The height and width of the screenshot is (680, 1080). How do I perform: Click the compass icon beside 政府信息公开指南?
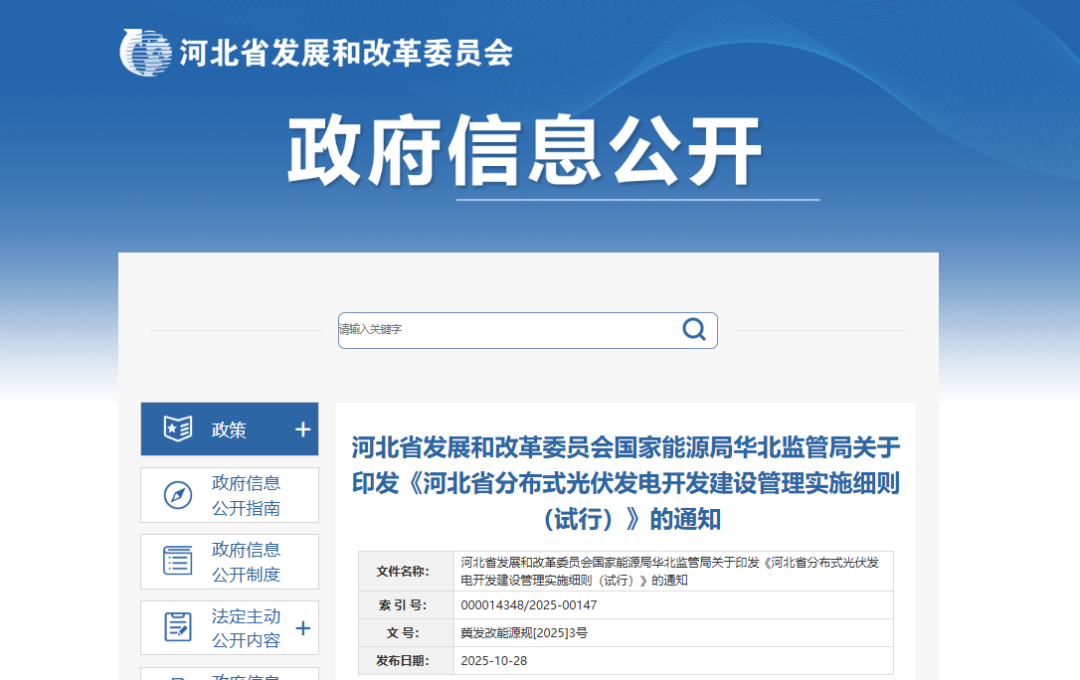[175, 494]
